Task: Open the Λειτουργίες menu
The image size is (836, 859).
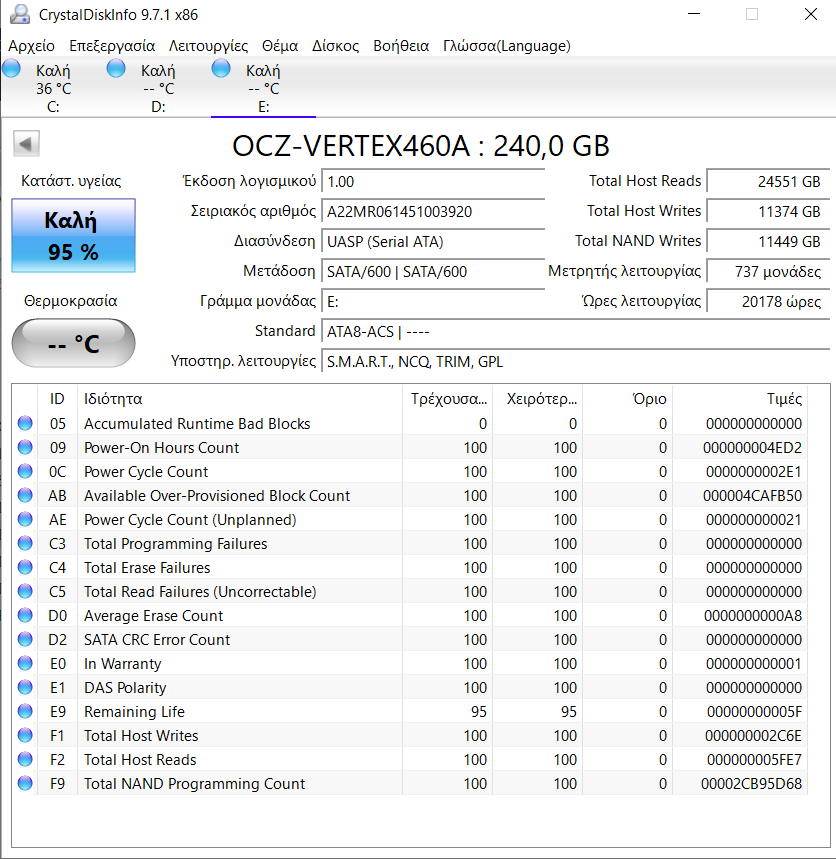Action: [x=208, y=46]
